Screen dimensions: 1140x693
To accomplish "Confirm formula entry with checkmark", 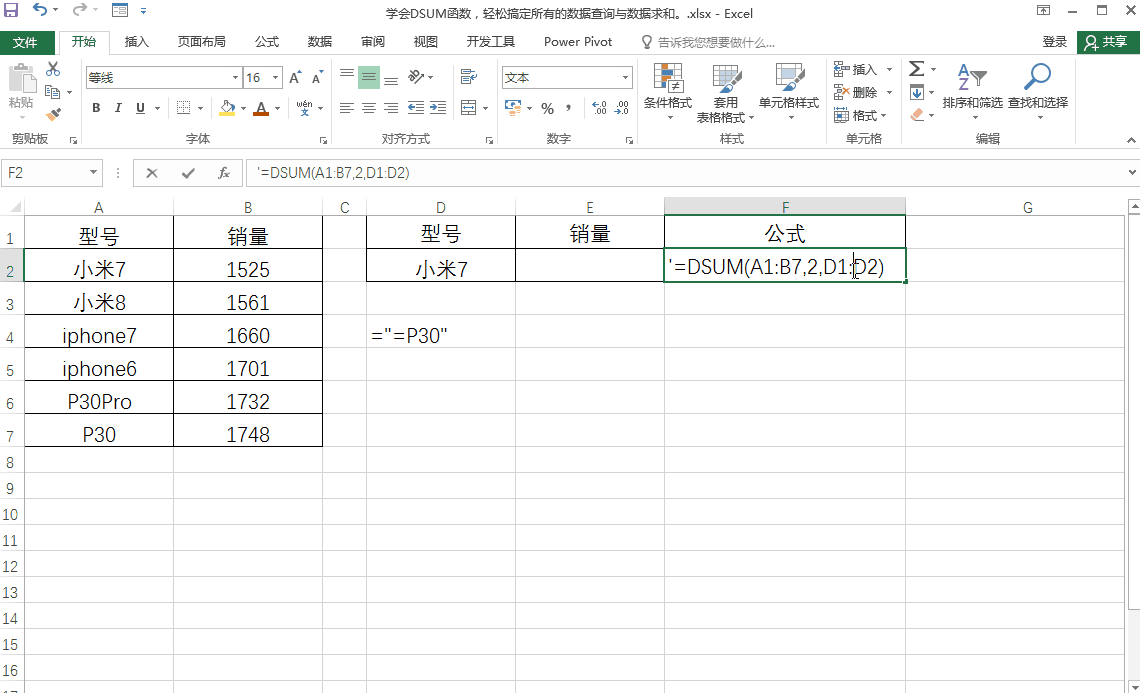I will point(188,172).
